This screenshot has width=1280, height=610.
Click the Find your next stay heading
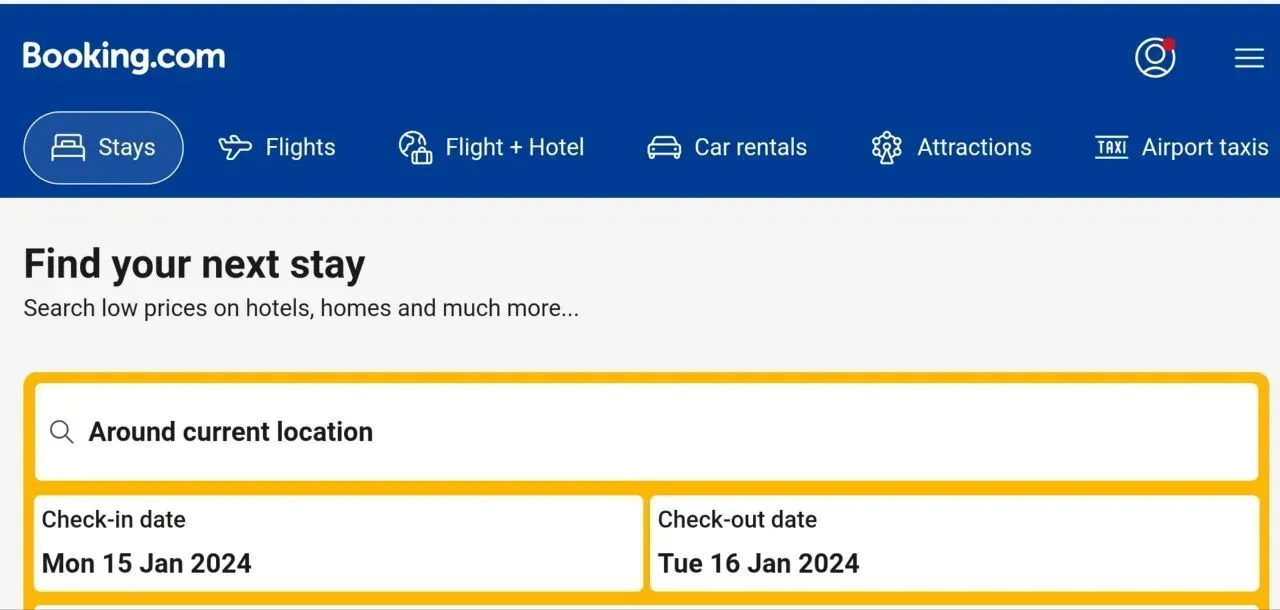coord(194,265)
